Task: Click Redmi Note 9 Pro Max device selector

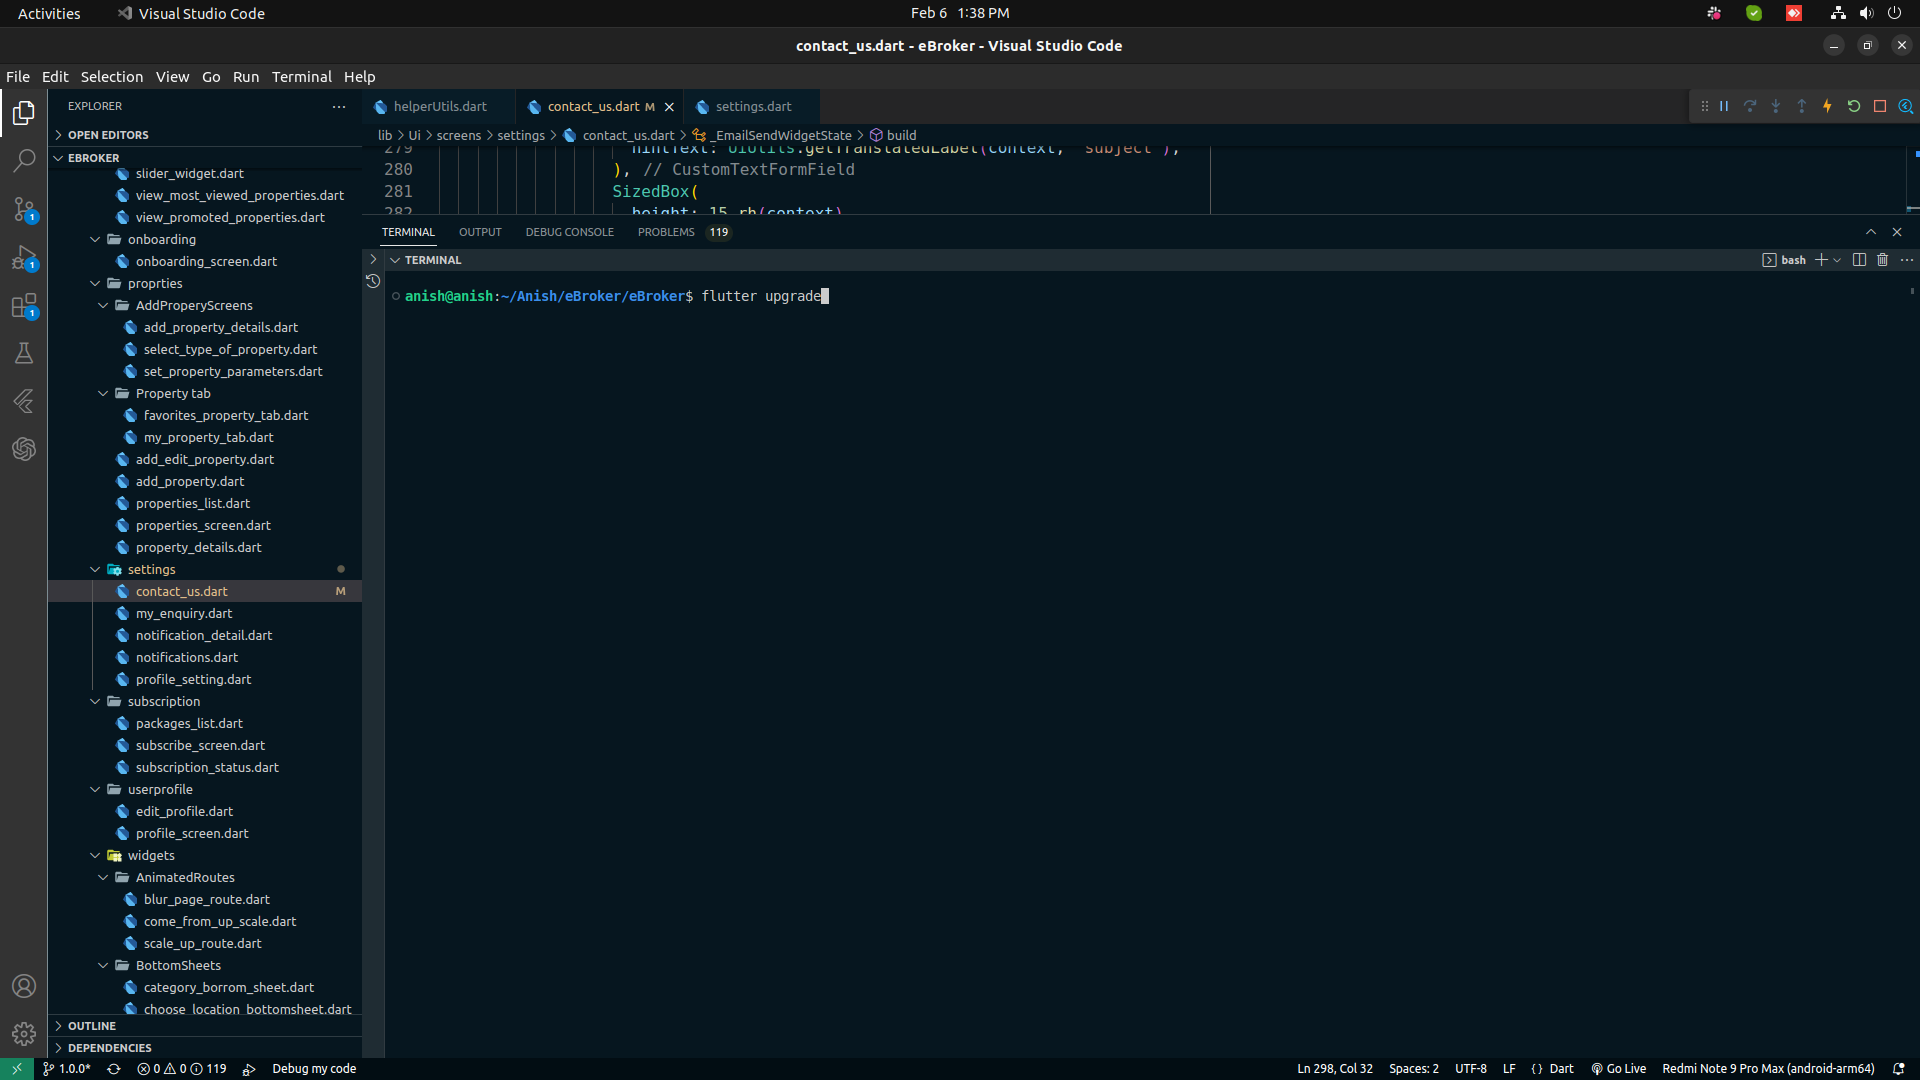Action: pos(1768,1069)
